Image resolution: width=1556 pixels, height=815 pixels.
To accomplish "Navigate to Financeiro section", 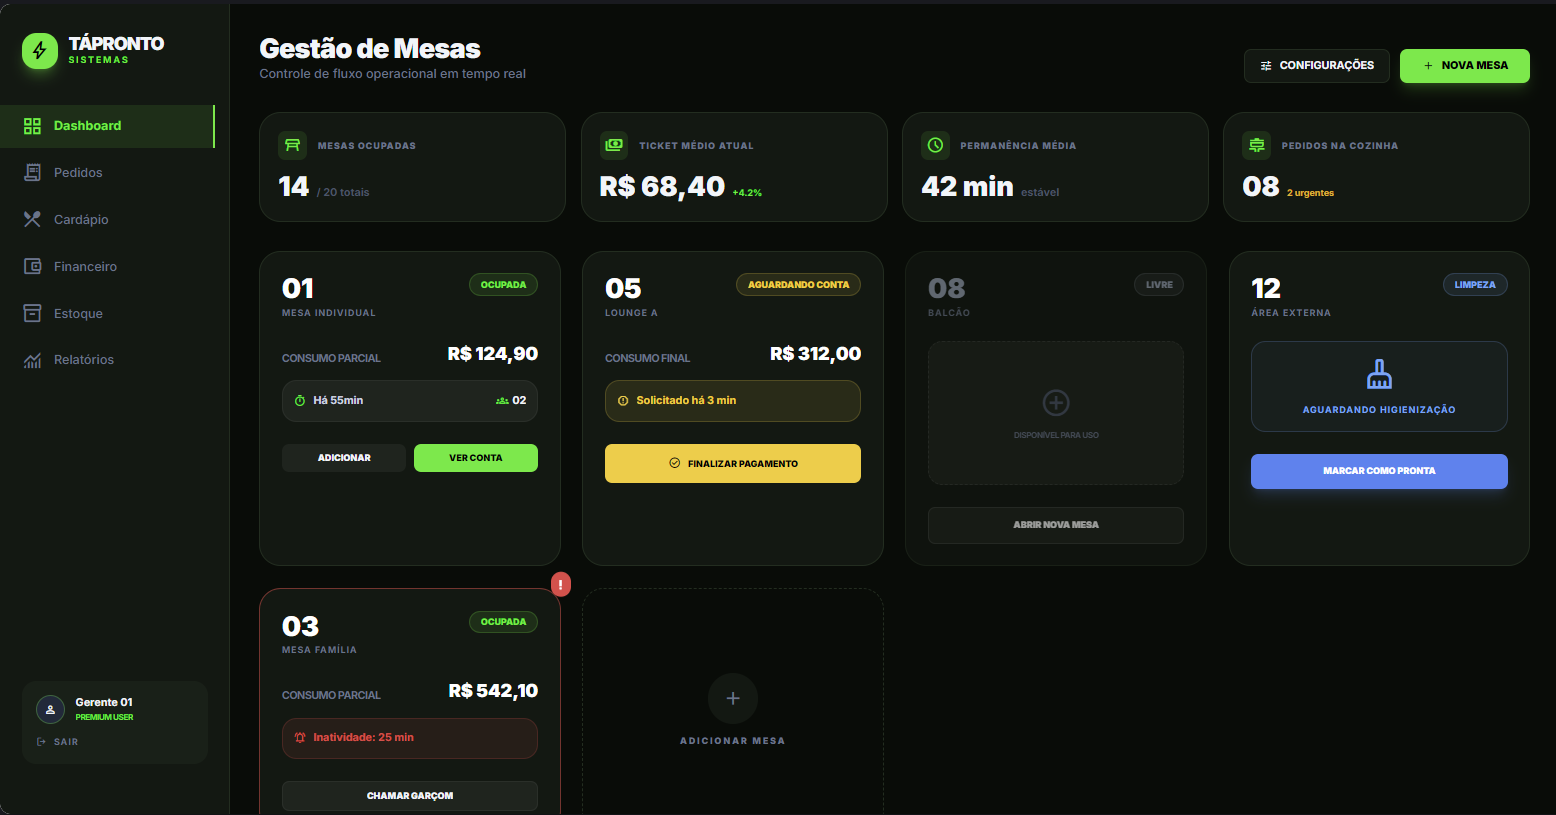I will pos(85,267).
